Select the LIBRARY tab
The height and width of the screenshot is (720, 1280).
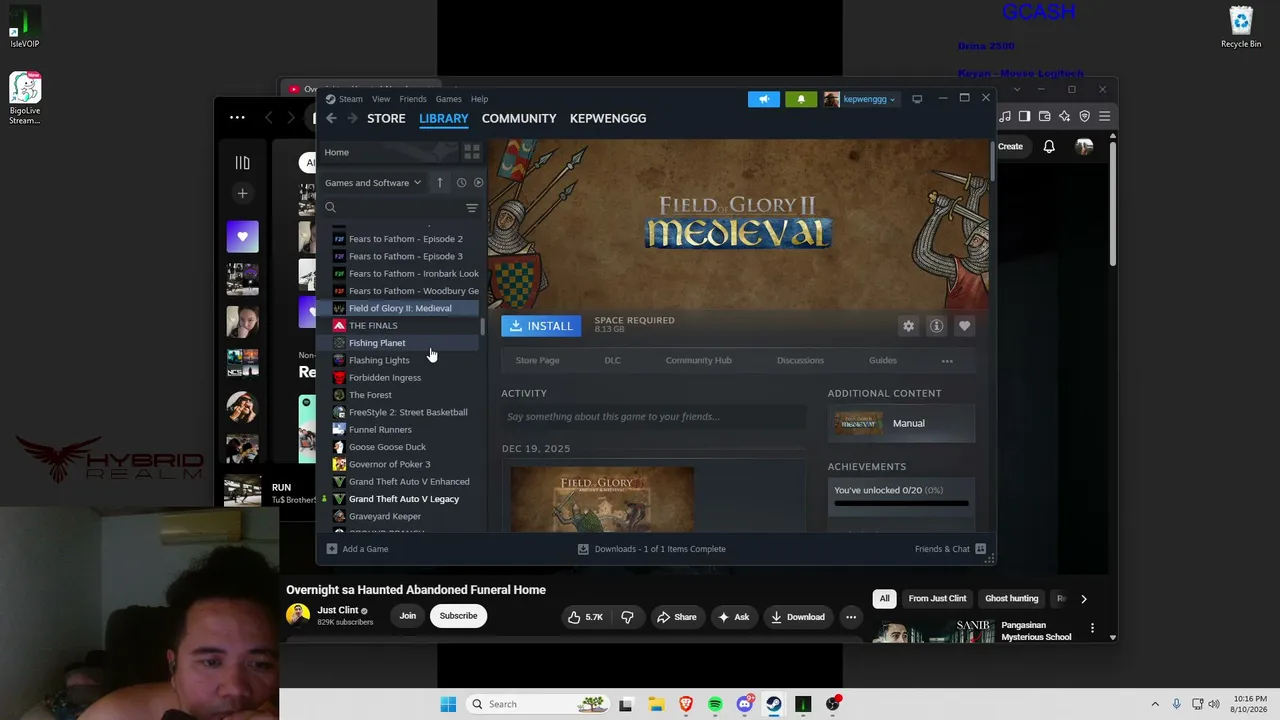click(x=444, y=118)
